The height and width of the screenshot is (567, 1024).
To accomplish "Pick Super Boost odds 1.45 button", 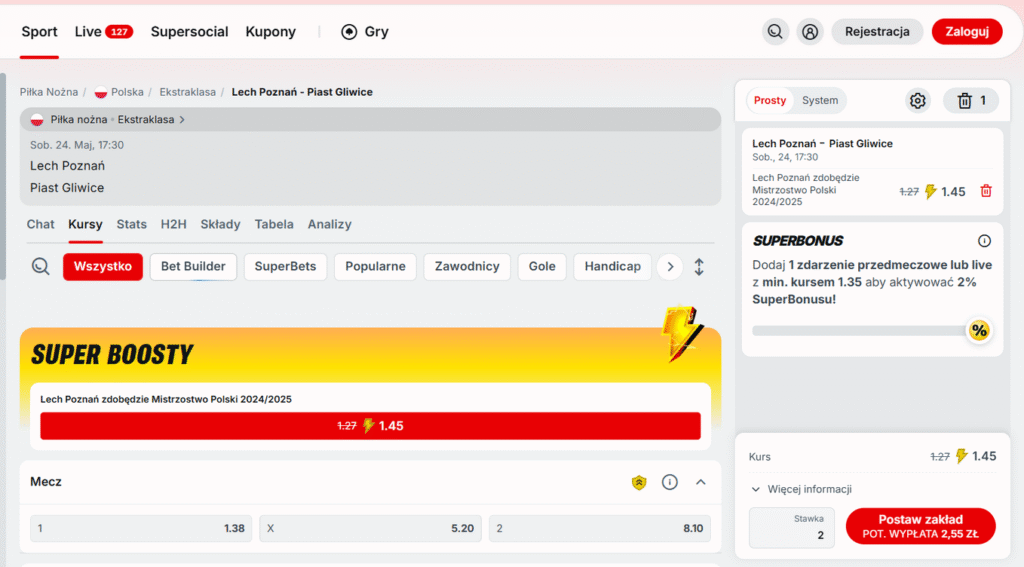I will tap(370, 426).
